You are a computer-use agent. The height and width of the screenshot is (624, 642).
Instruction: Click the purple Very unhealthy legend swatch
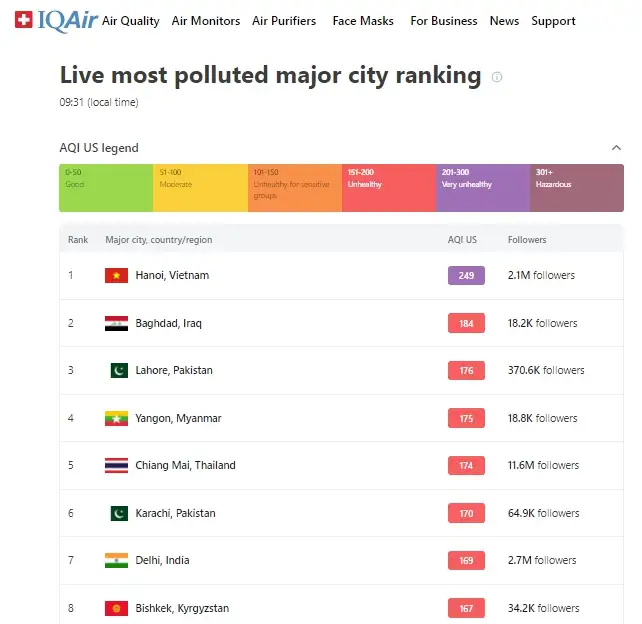point(482,188)
